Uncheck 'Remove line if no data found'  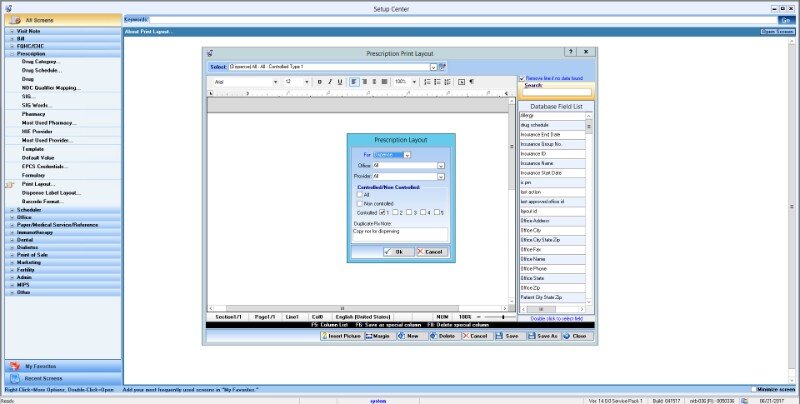click(x=521, y=78)
